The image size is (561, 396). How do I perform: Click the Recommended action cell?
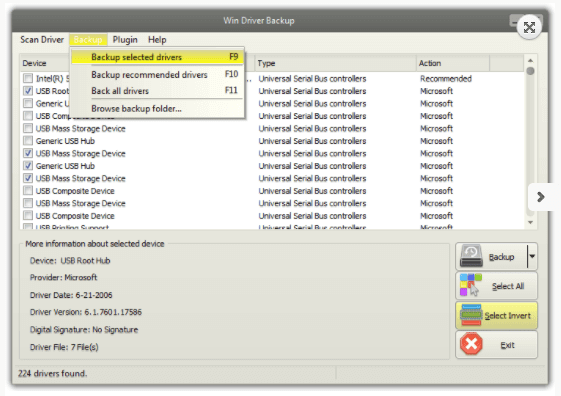446,78
